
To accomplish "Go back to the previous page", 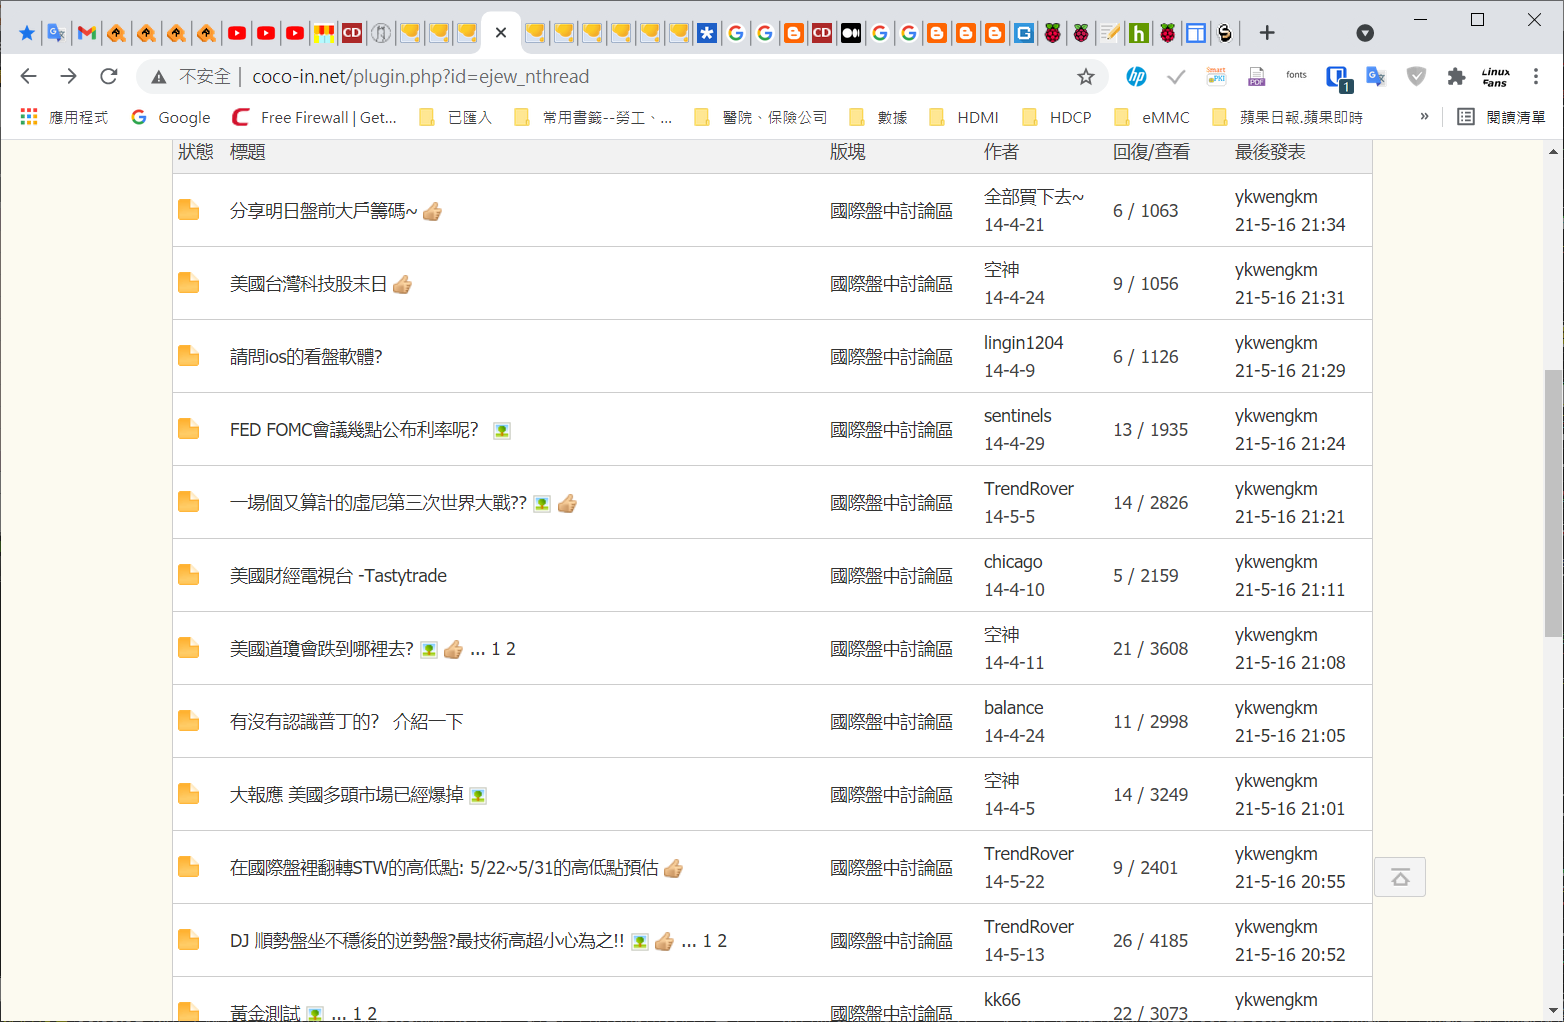I will point(28,76).
